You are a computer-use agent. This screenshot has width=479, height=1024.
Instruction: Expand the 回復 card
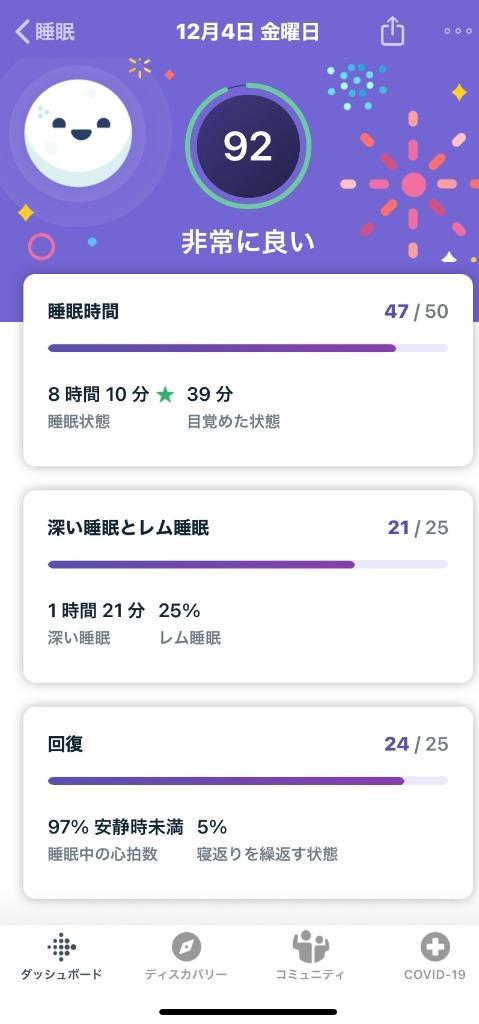click(x=248, y=803)
